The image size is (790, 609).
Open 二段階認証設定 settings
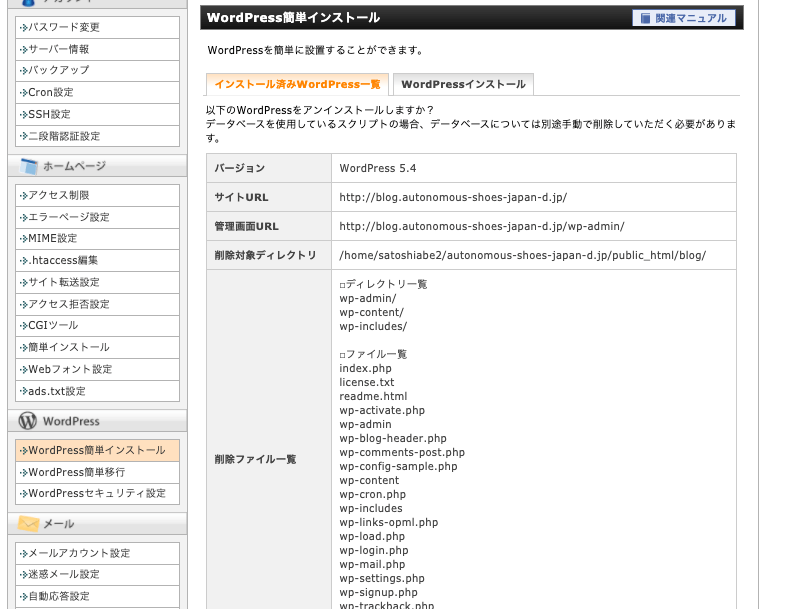point(64,136)
